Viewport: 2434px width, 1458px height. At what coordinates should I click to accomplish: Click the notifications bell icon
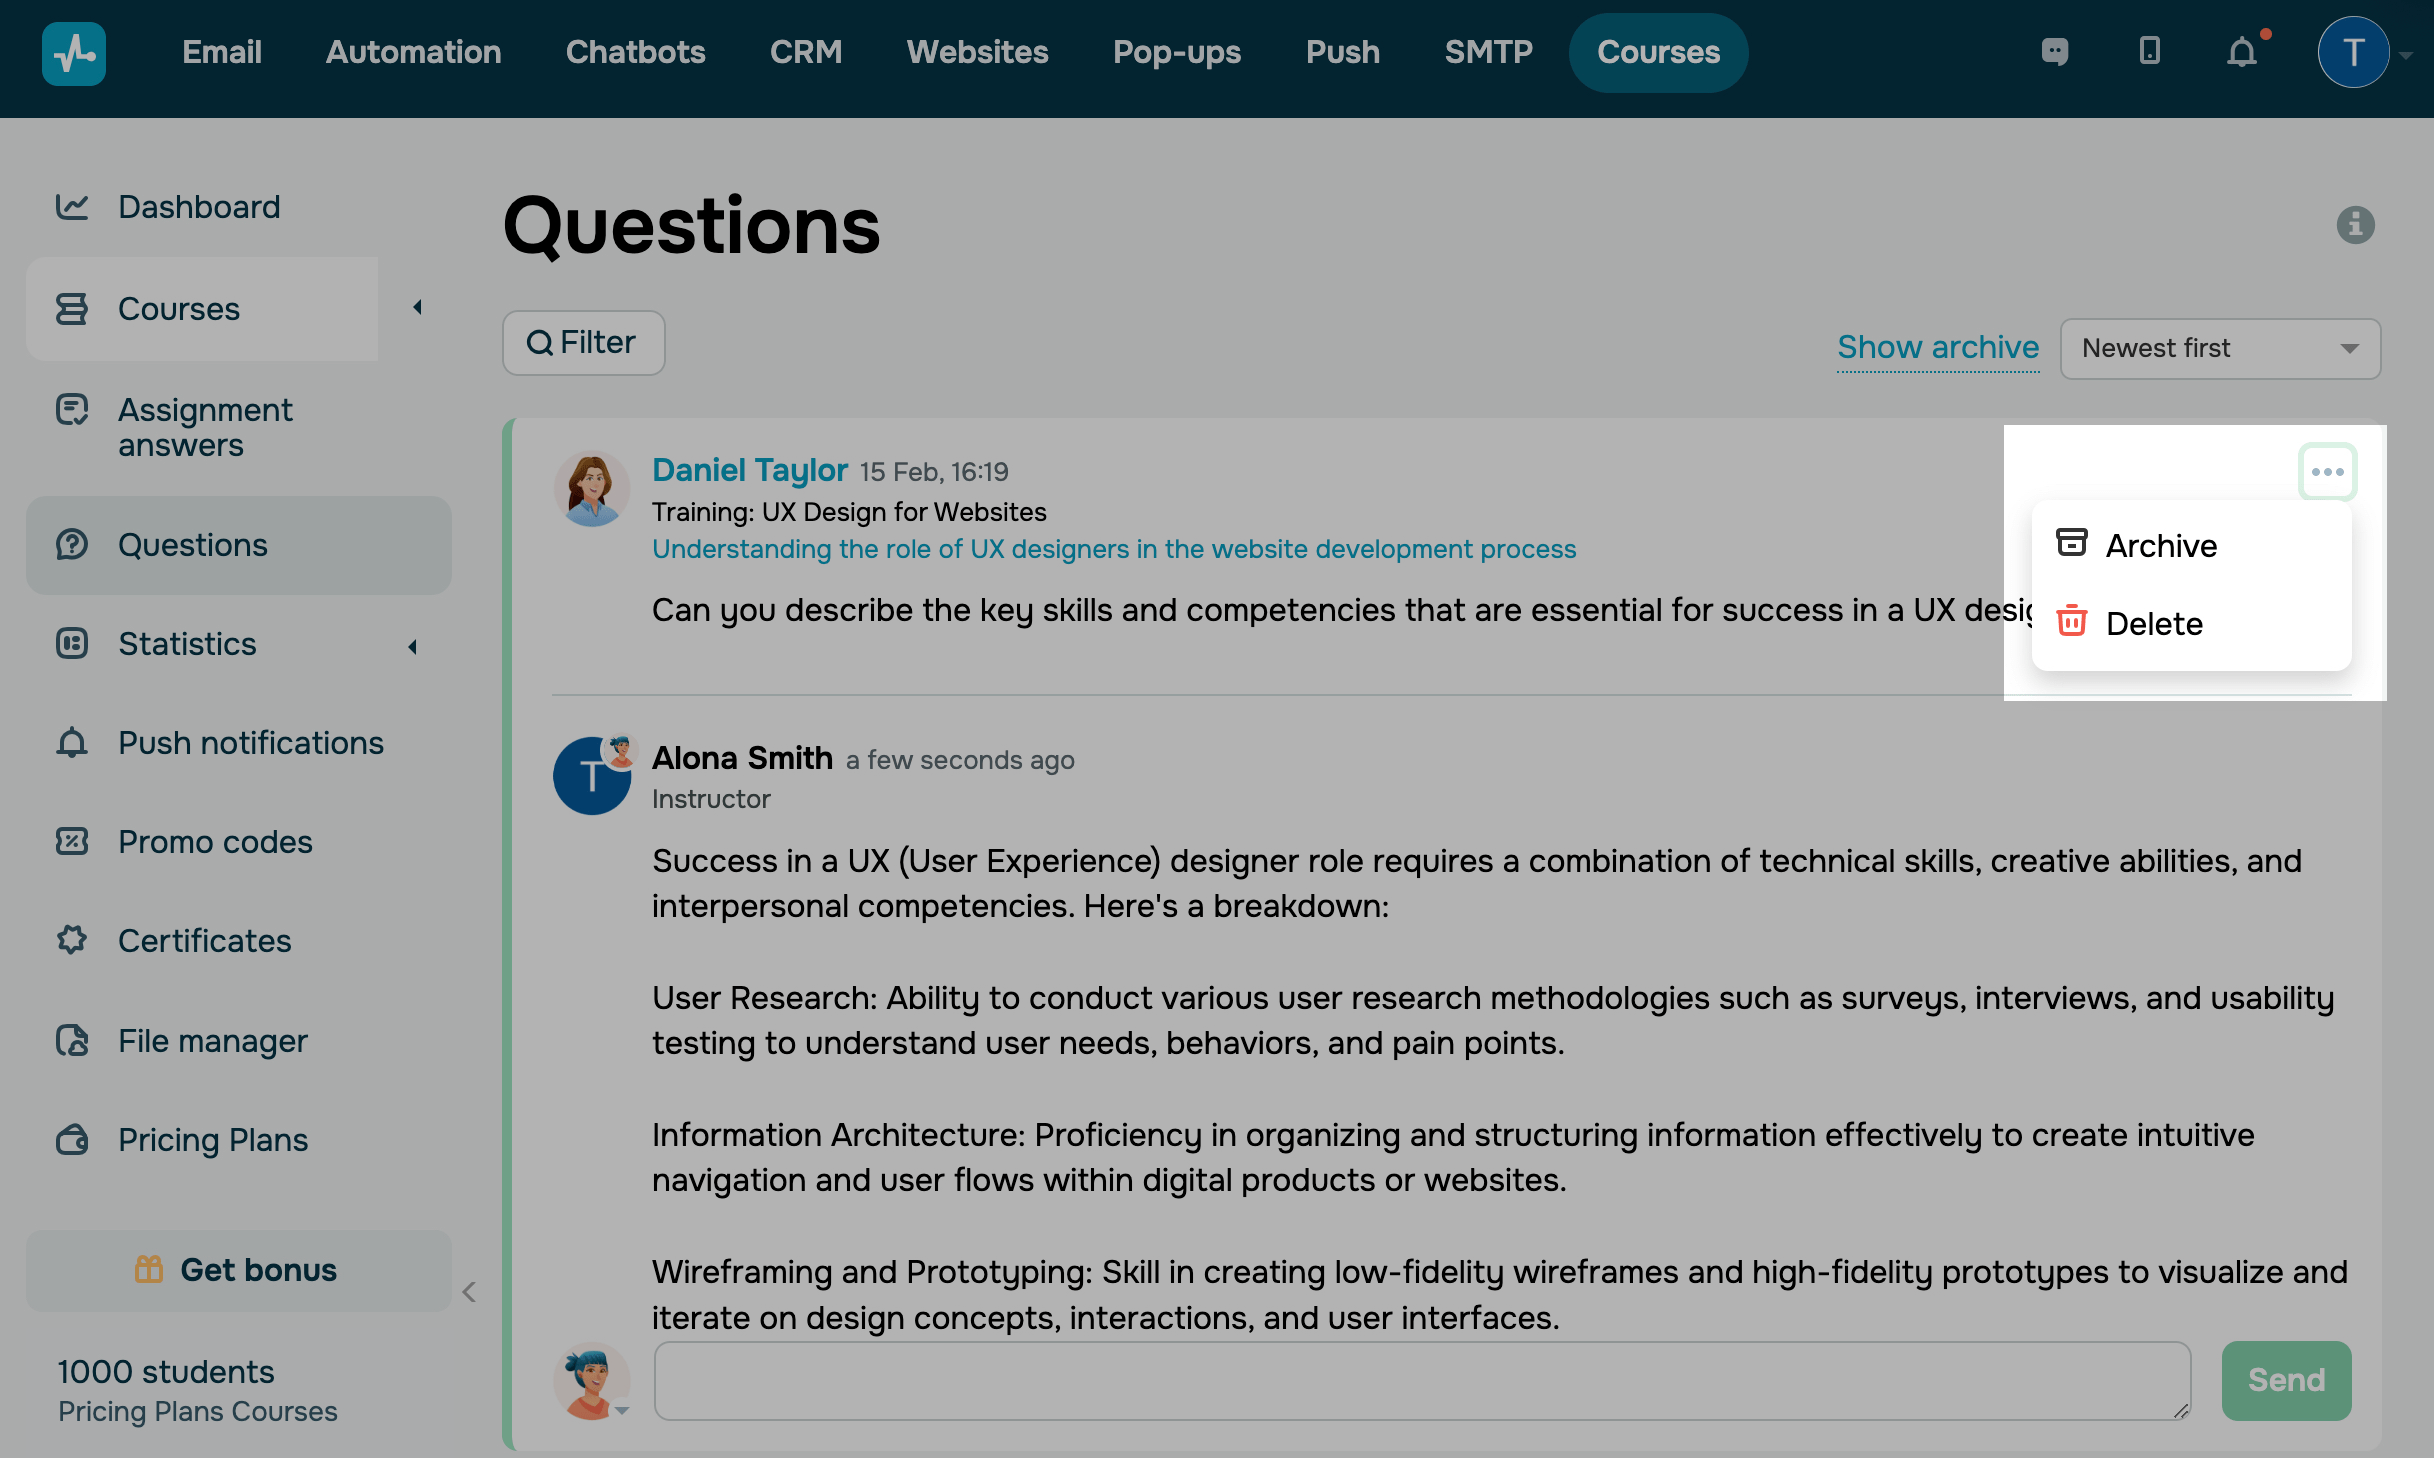2242,52
